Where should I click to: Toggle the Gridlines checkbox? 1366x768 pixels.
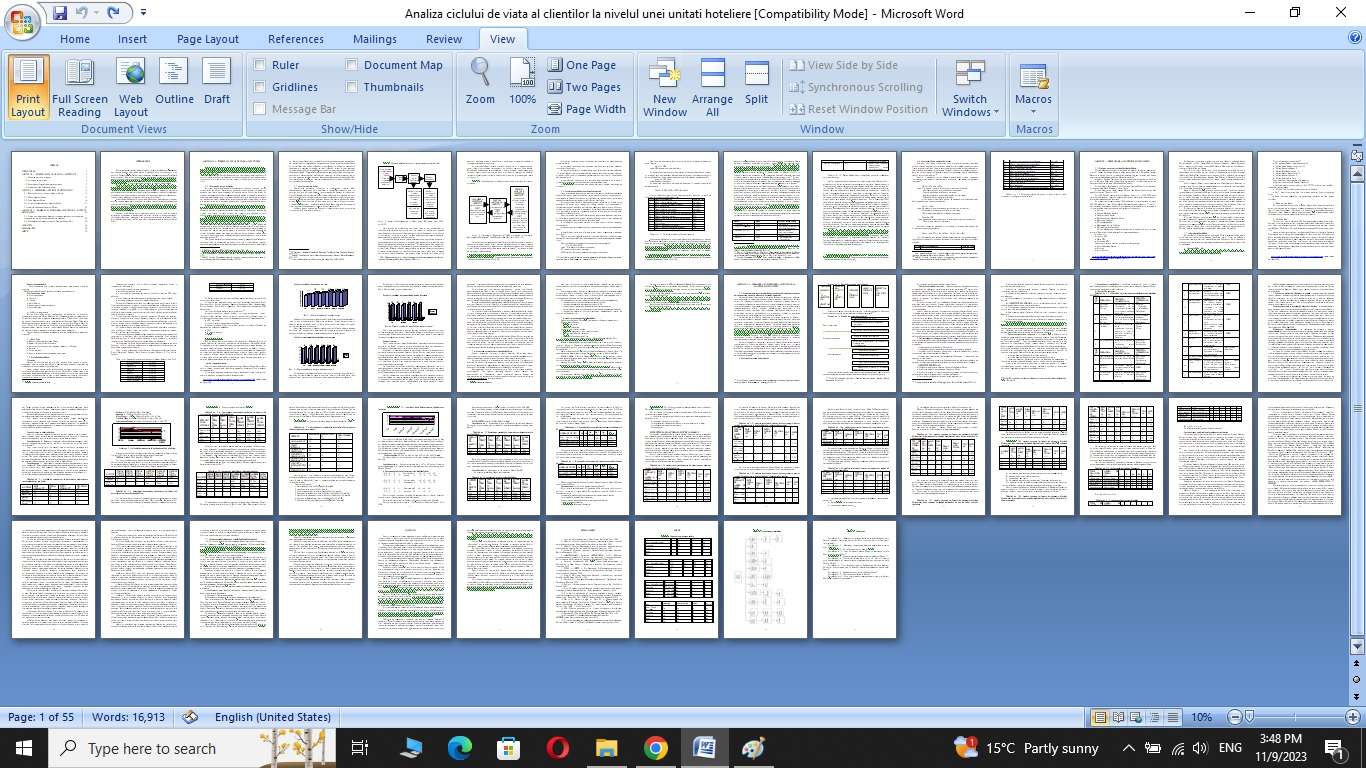[x=260, y=87]
